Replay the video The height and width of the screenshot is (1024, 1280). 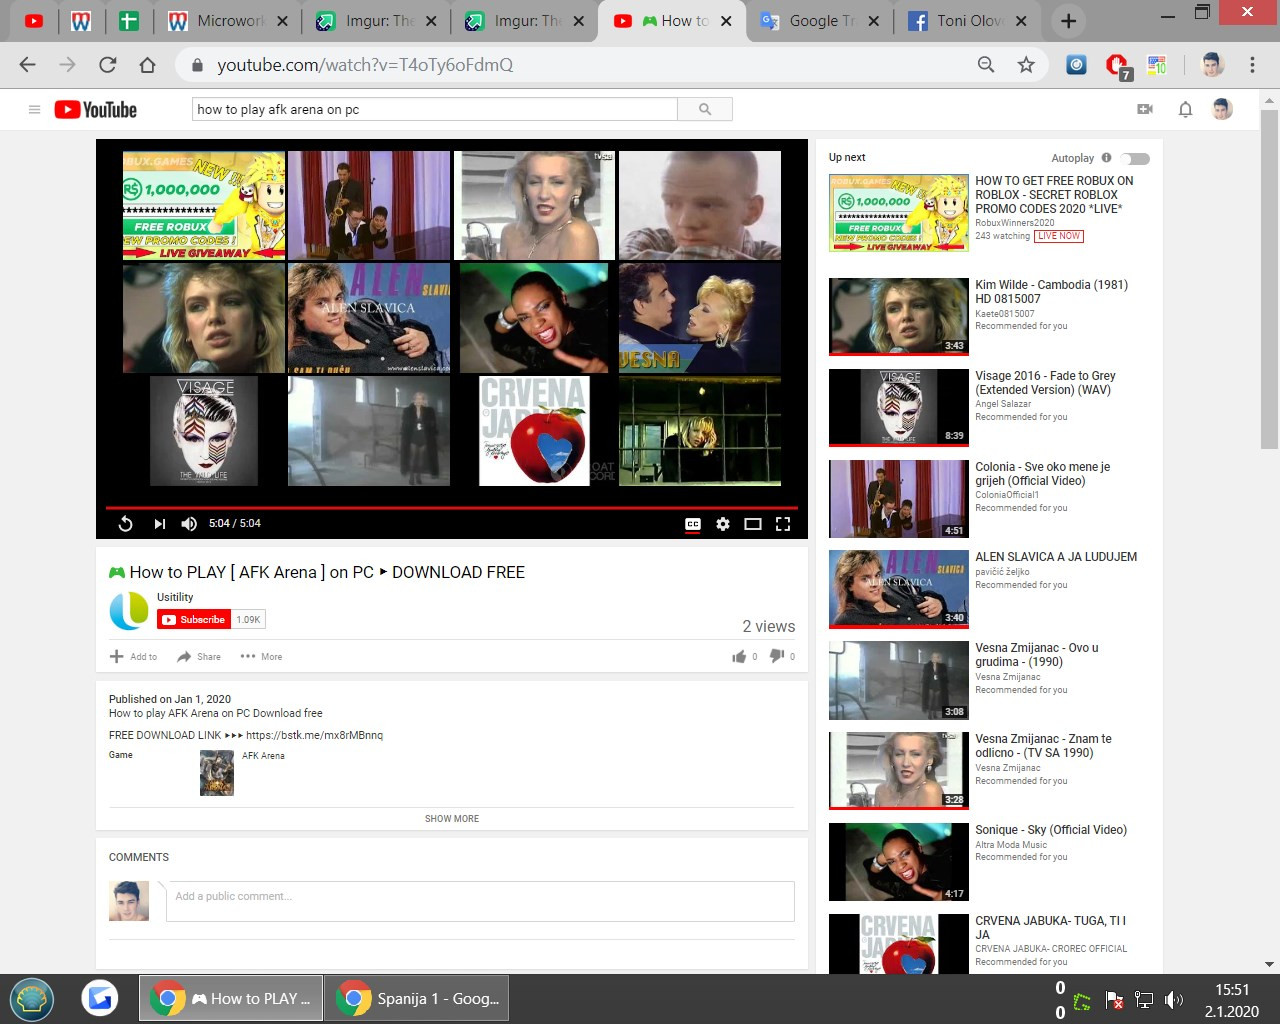(x=126, y=524)
